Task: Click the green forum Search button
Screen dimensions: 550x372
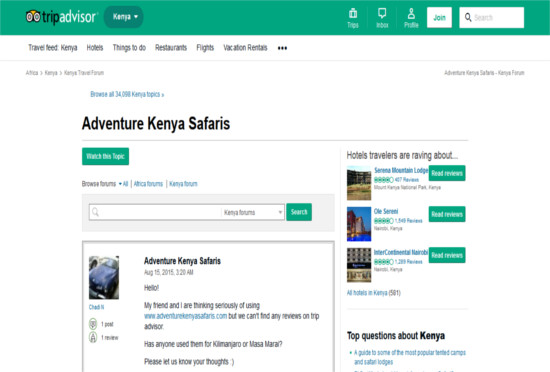Action: [x=299, y=212]
